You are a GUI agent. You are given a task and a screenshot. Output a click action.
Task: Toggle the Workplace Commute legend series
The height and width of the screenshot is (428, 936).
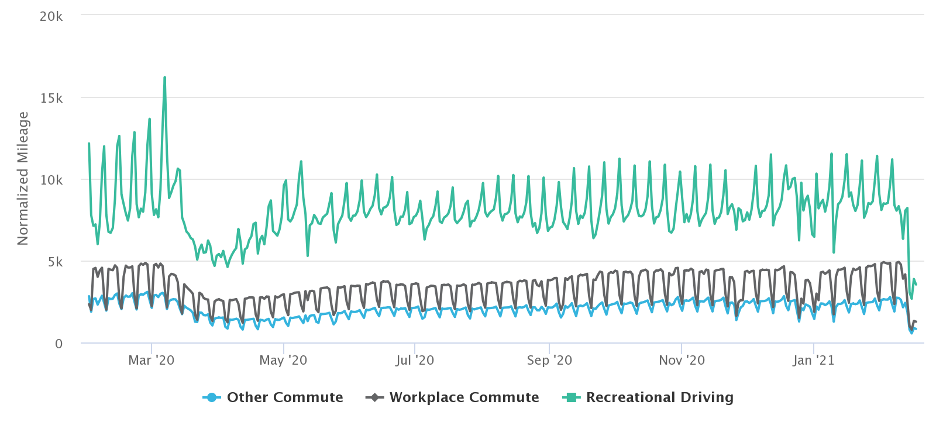[452, 398]
